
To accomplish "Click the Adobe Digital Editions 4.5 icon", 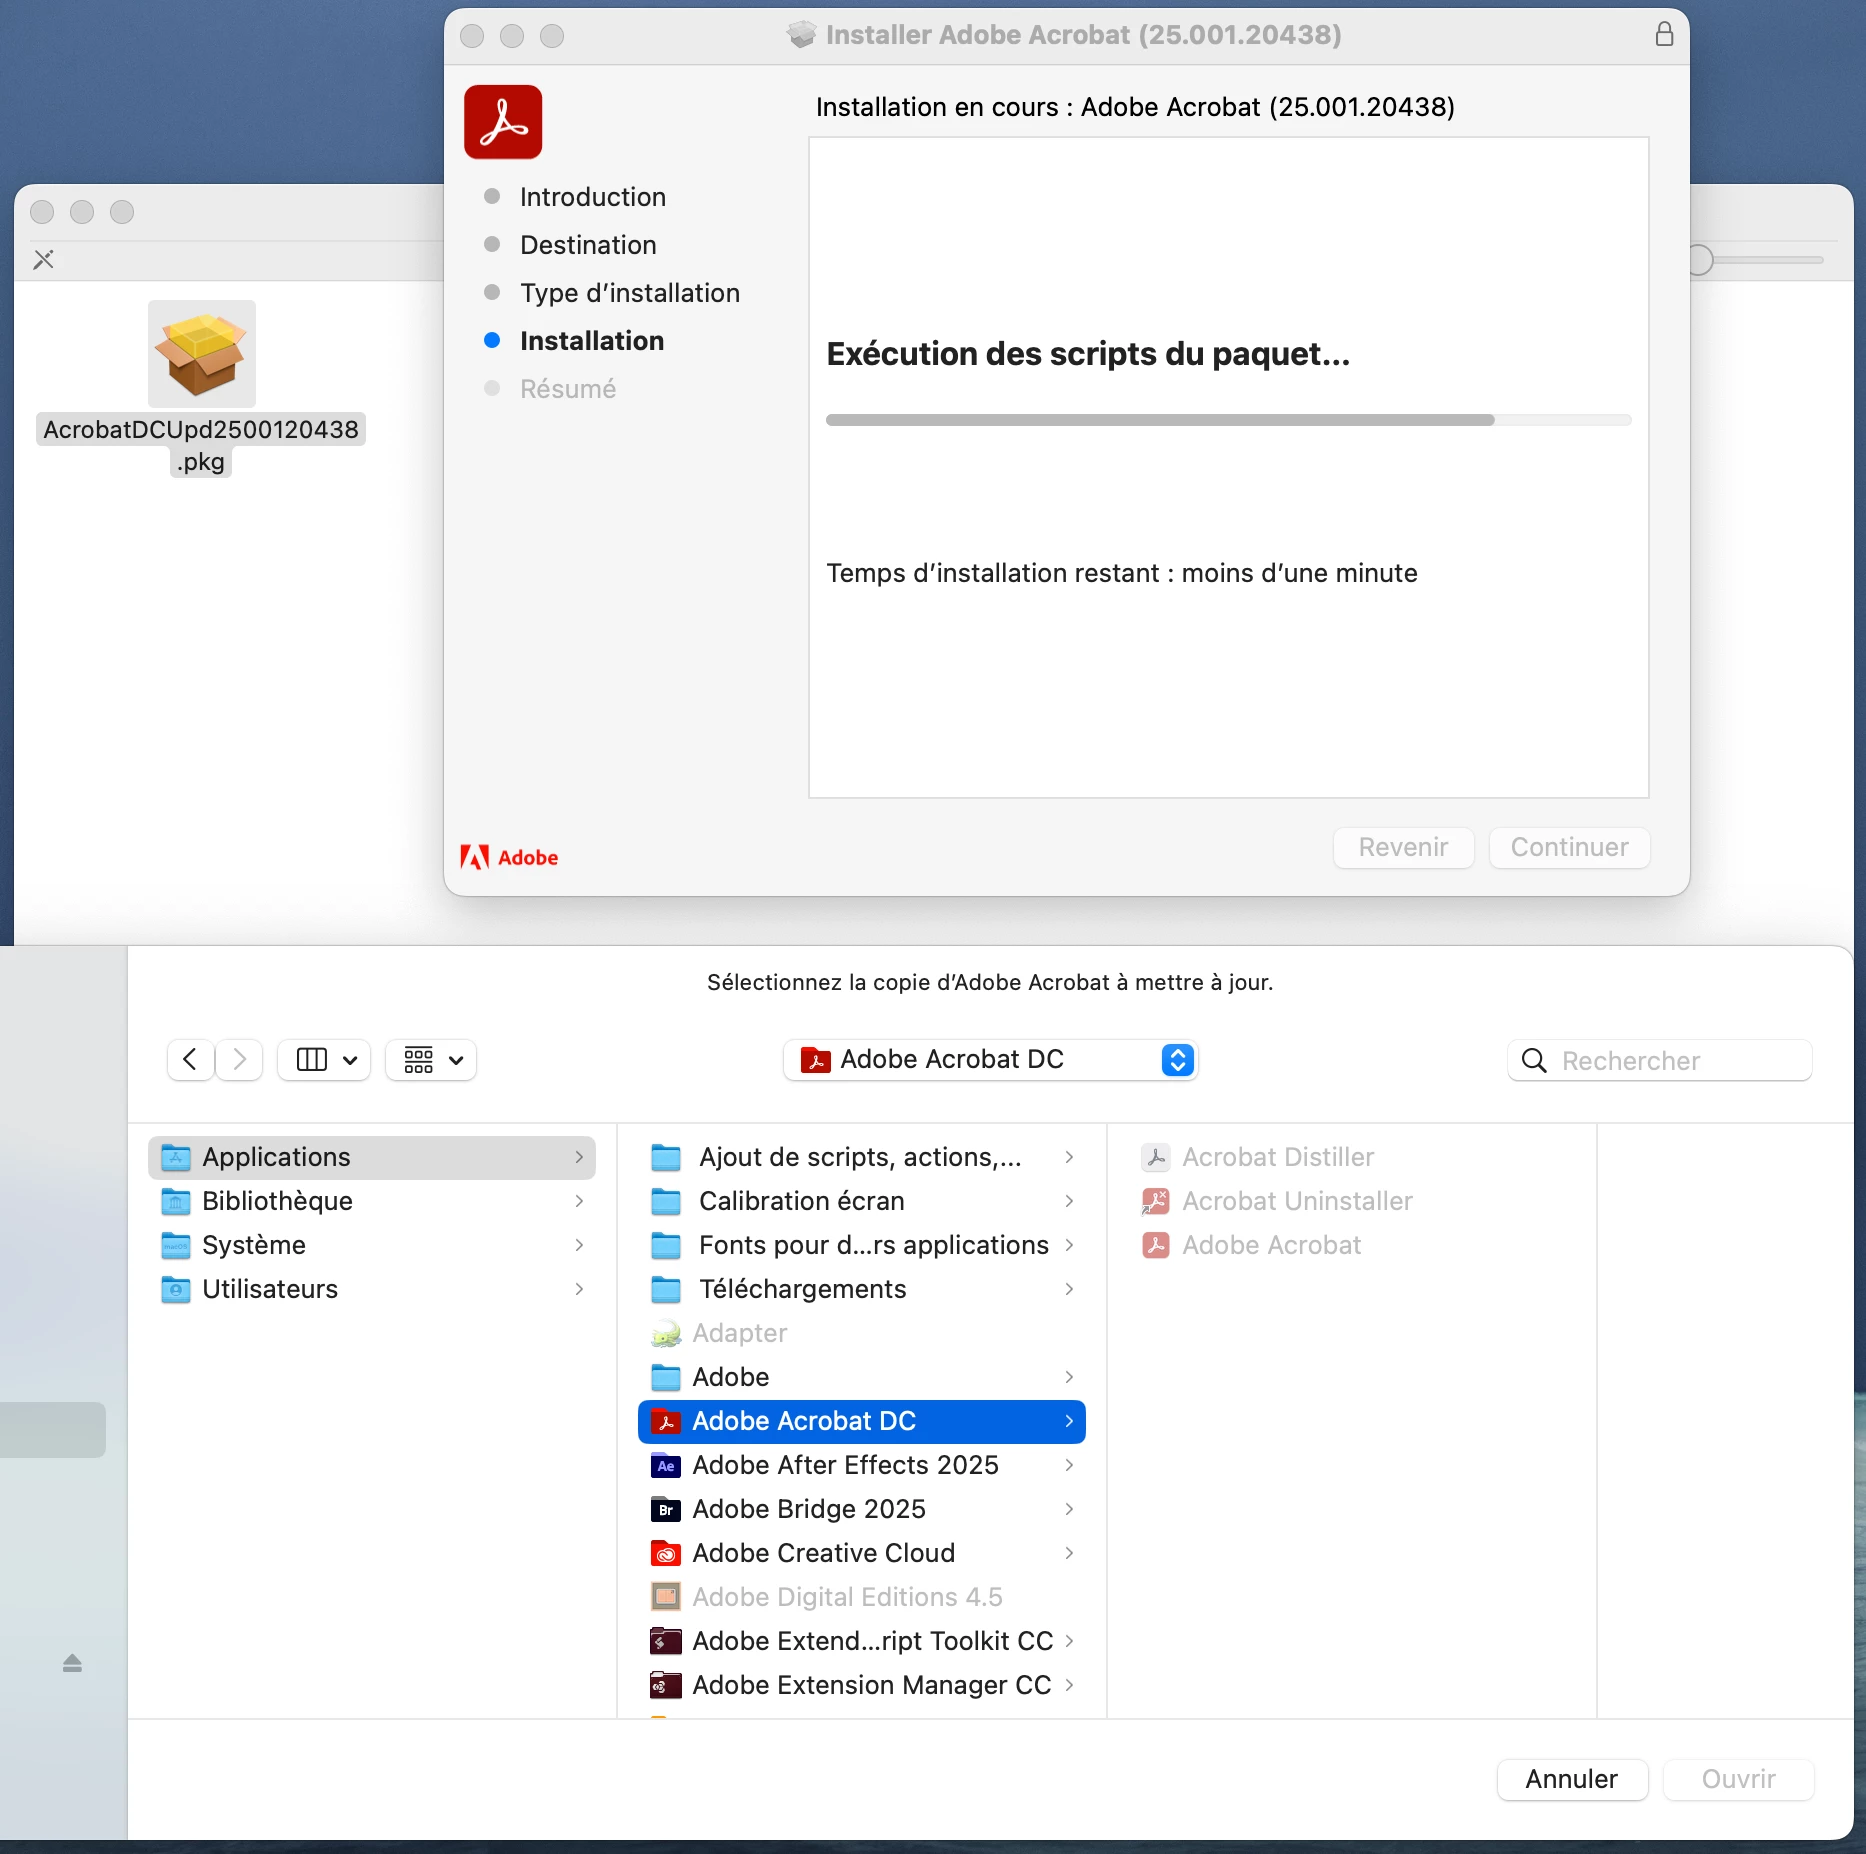I will pos(666,1597).
